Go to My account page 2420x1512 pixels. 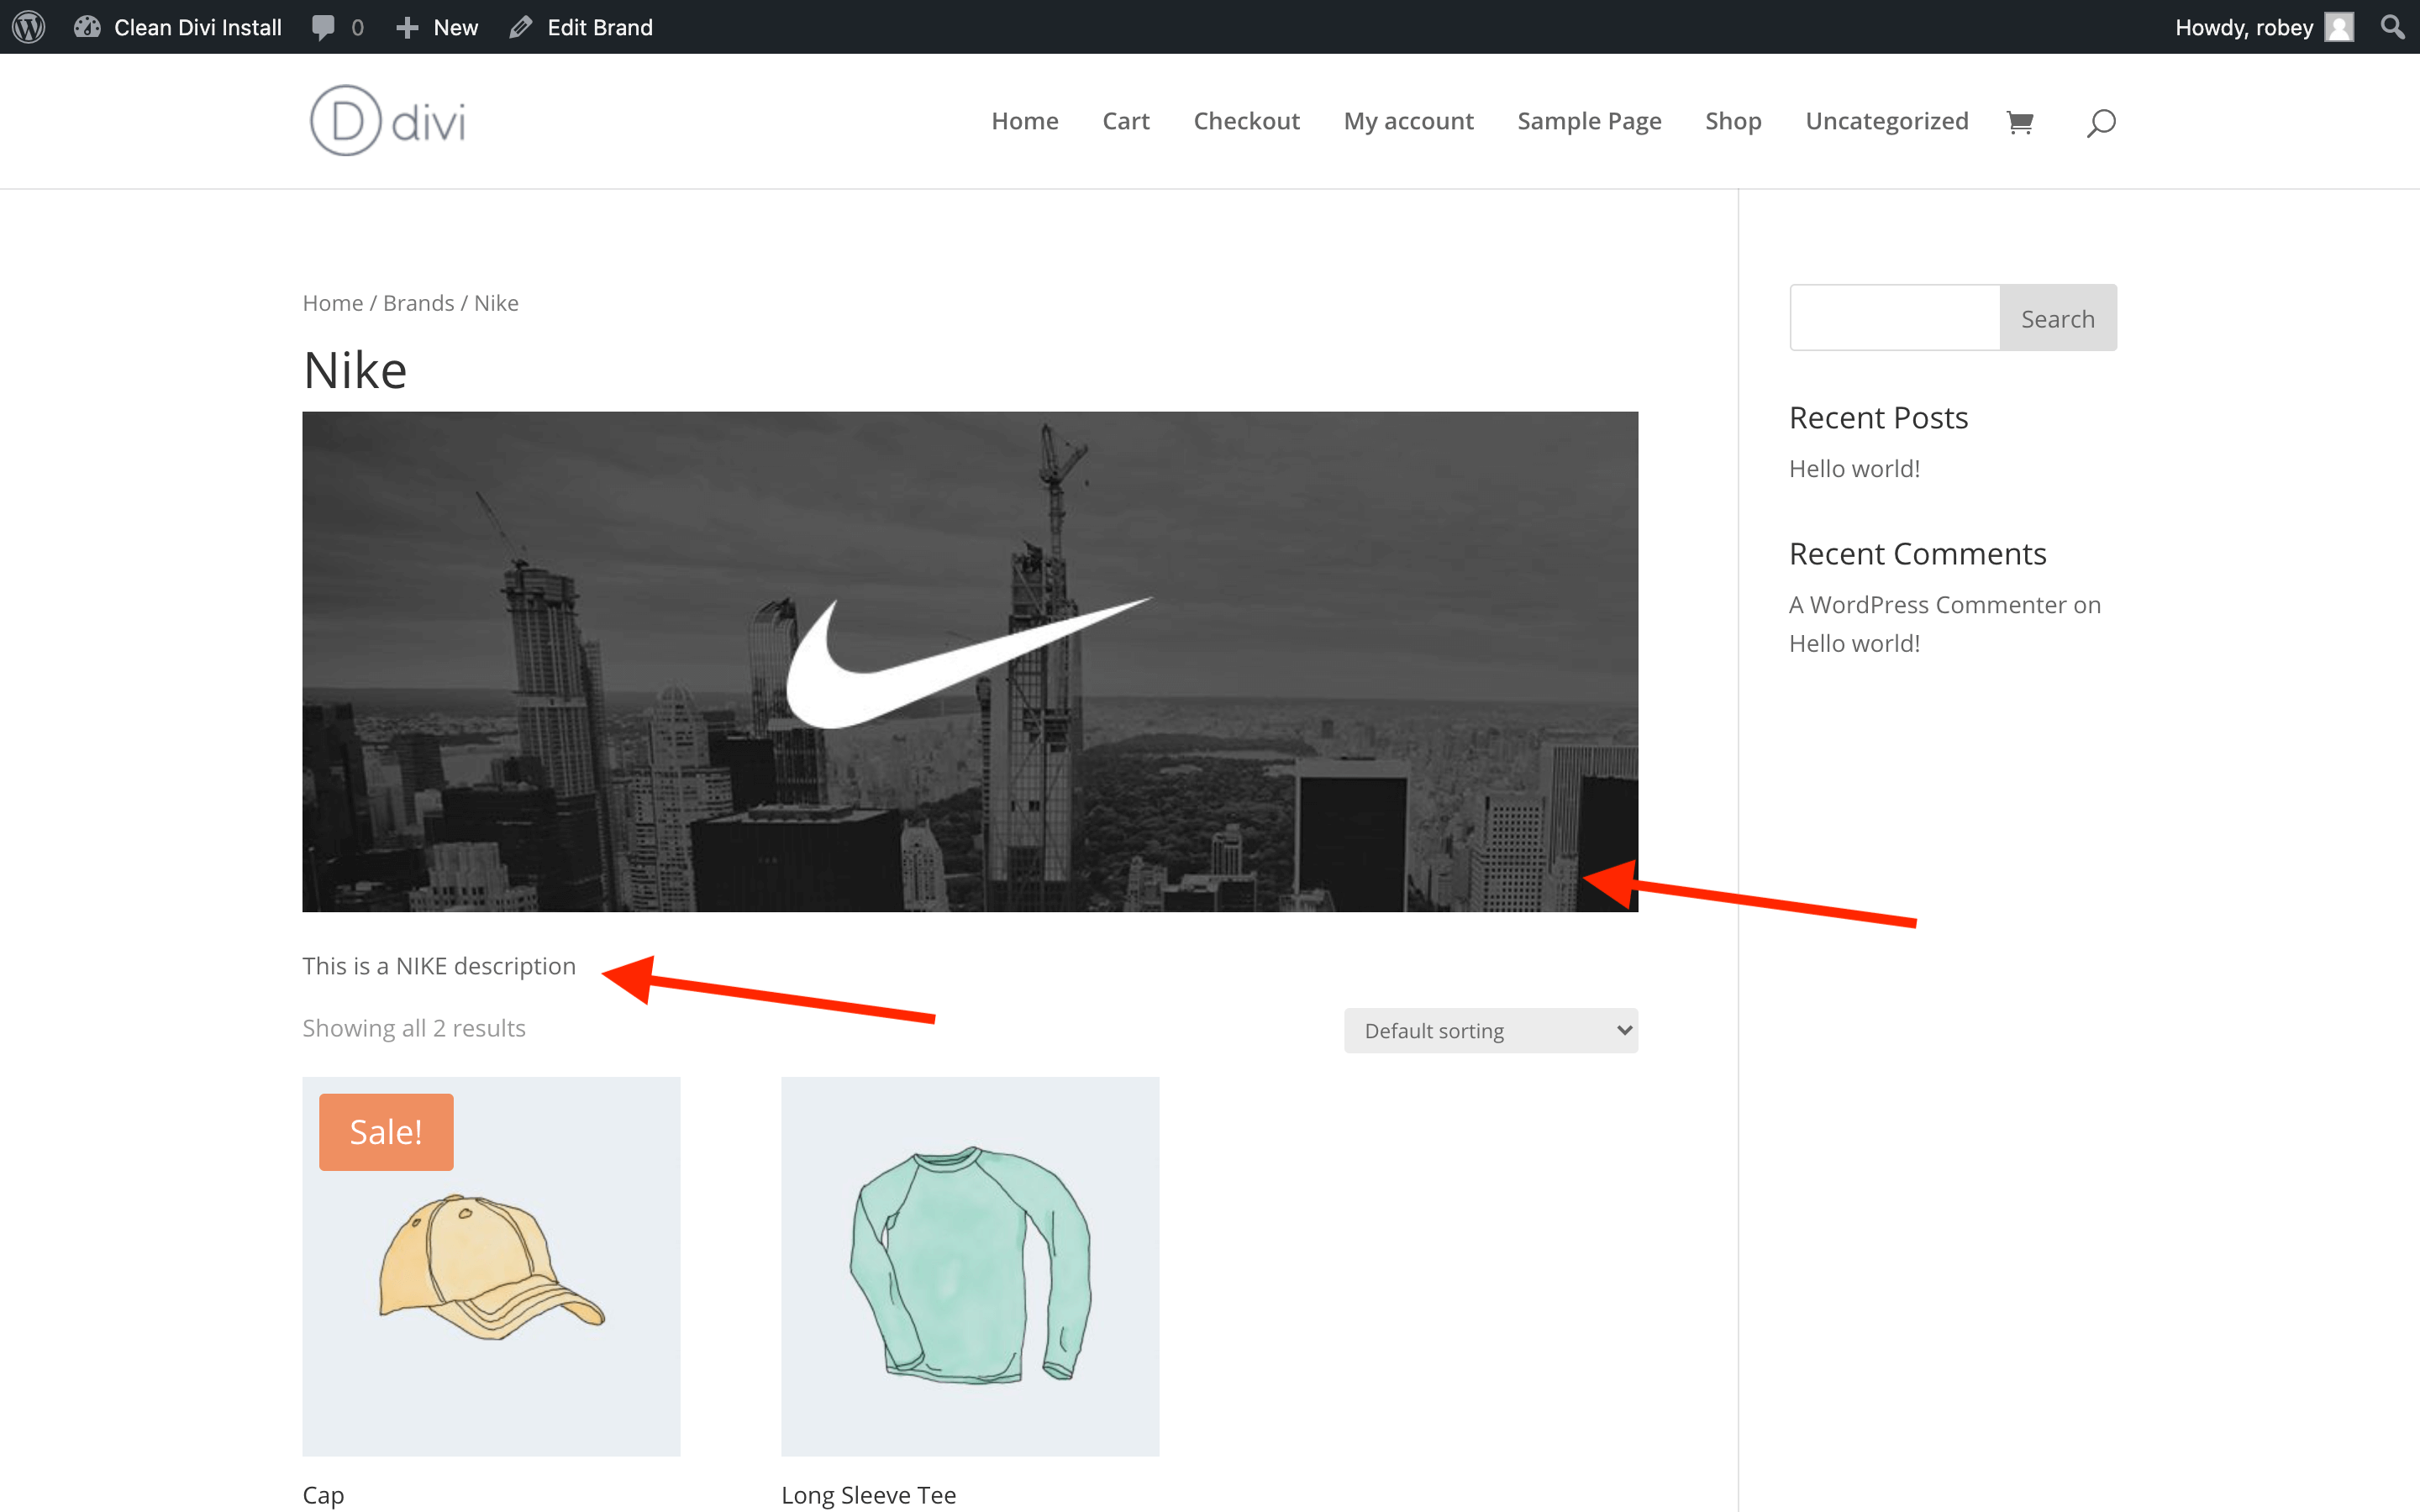pos(1408,121)
